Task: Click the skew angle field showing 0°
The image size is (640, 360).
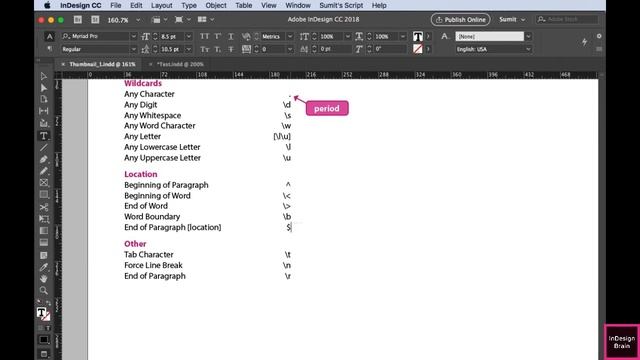Action: point(390,49)
